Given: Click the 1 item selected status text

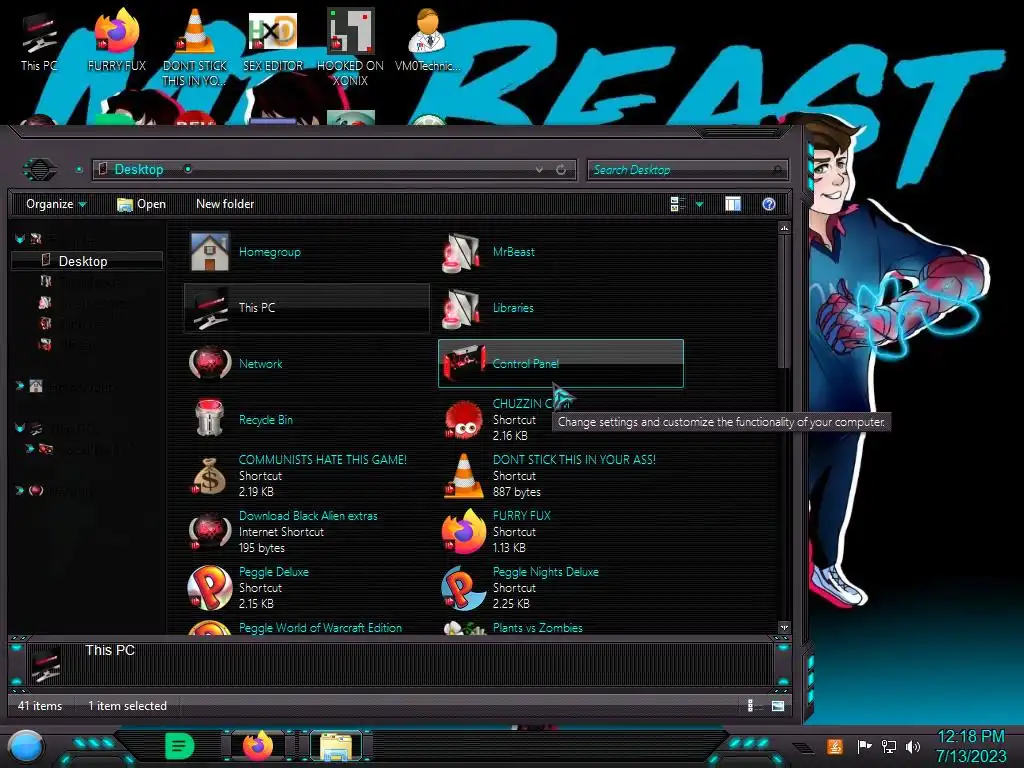Looking at the screenshot, I should pos(127,706).
